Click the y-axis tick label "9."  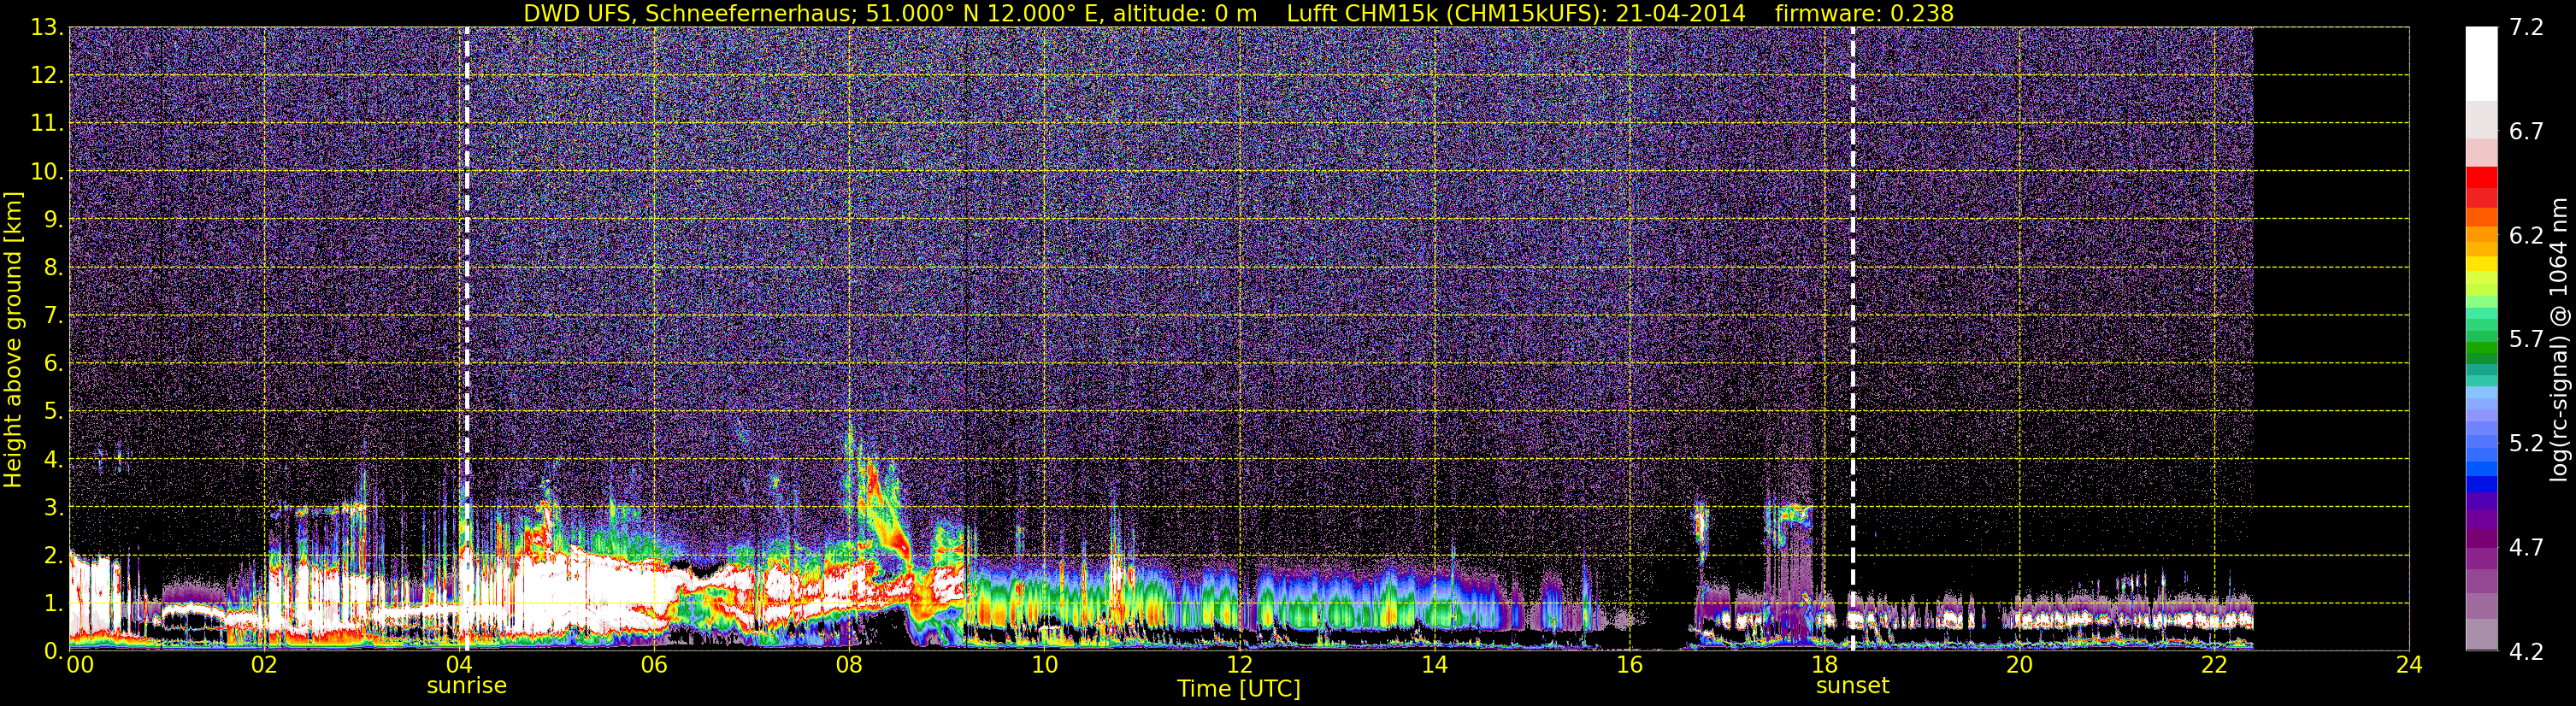click(52, 220)
